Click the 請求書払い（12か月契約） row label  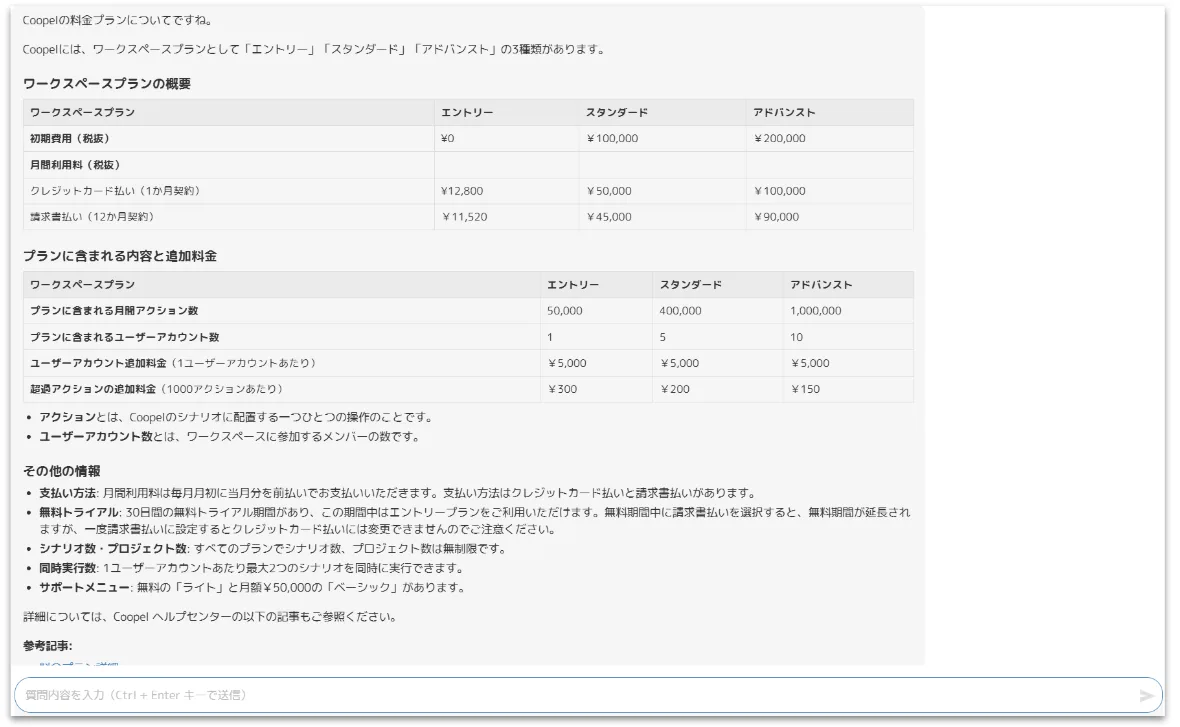coord(92,217)
